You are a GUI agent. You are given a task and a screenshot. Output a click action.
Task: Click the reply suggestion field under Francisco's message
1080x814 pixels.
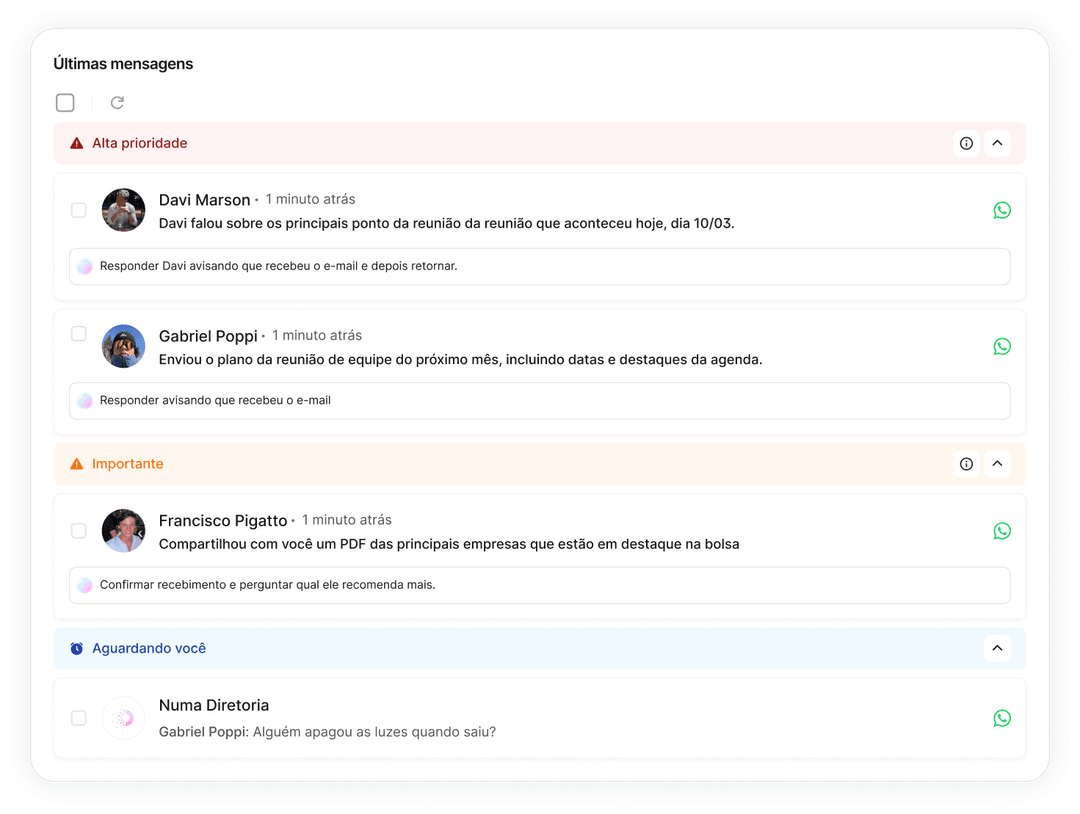click(540, 585)
